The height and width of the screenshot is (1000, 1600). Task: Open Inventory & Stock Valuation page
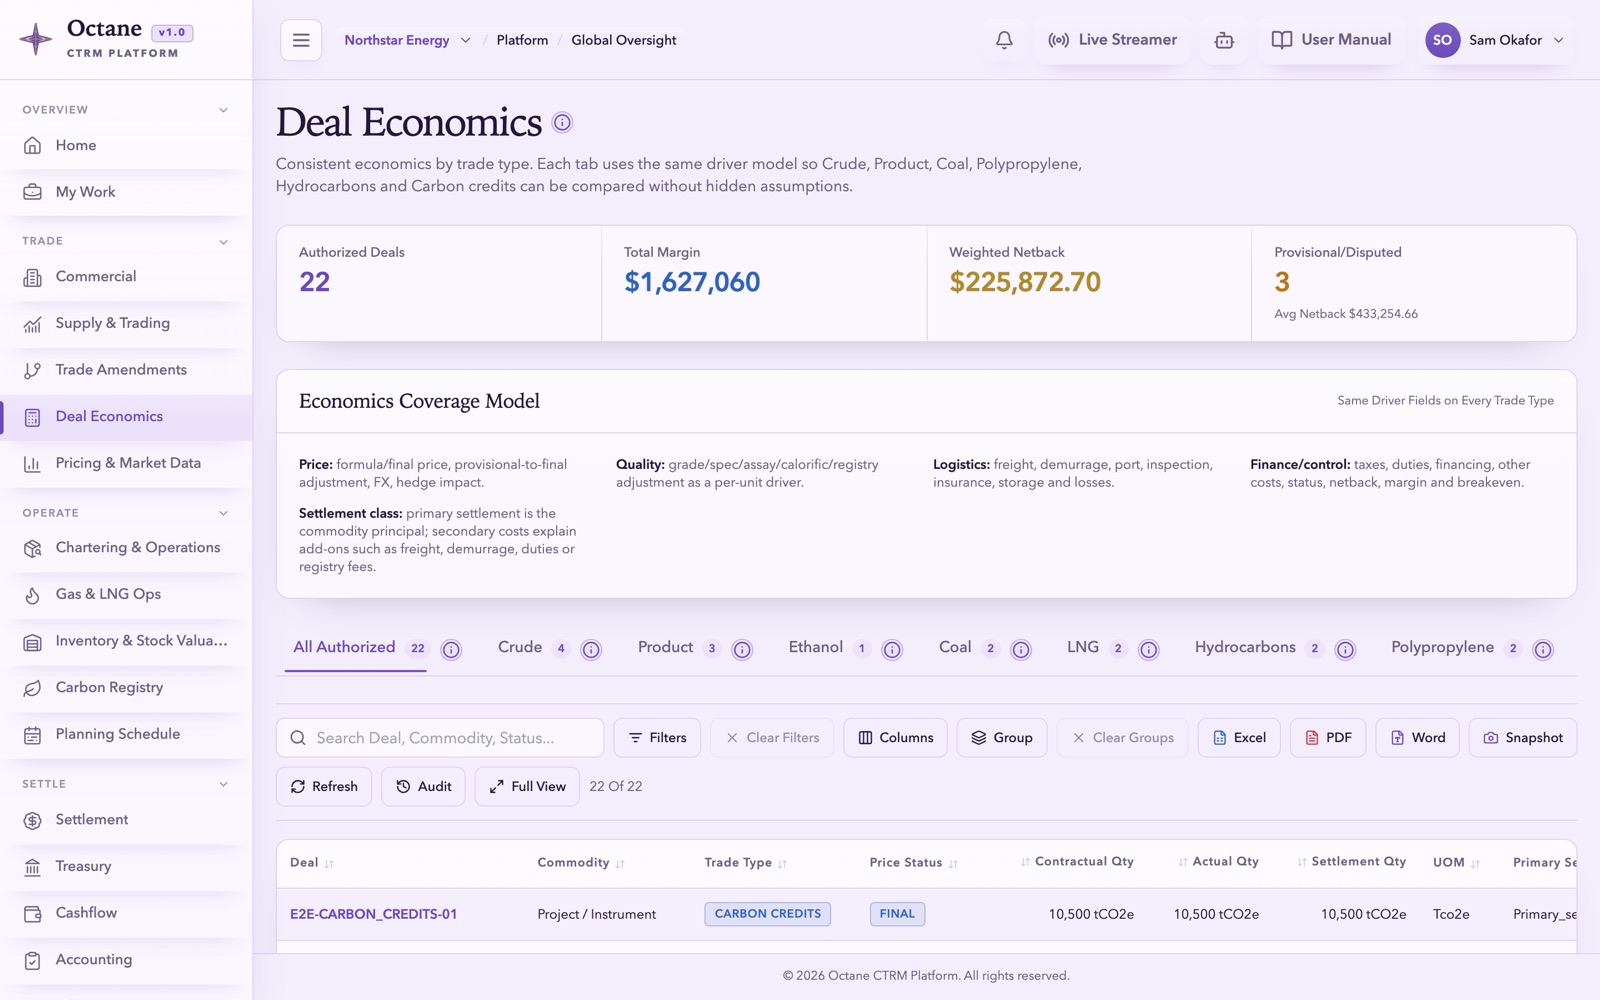click(126, 641)
